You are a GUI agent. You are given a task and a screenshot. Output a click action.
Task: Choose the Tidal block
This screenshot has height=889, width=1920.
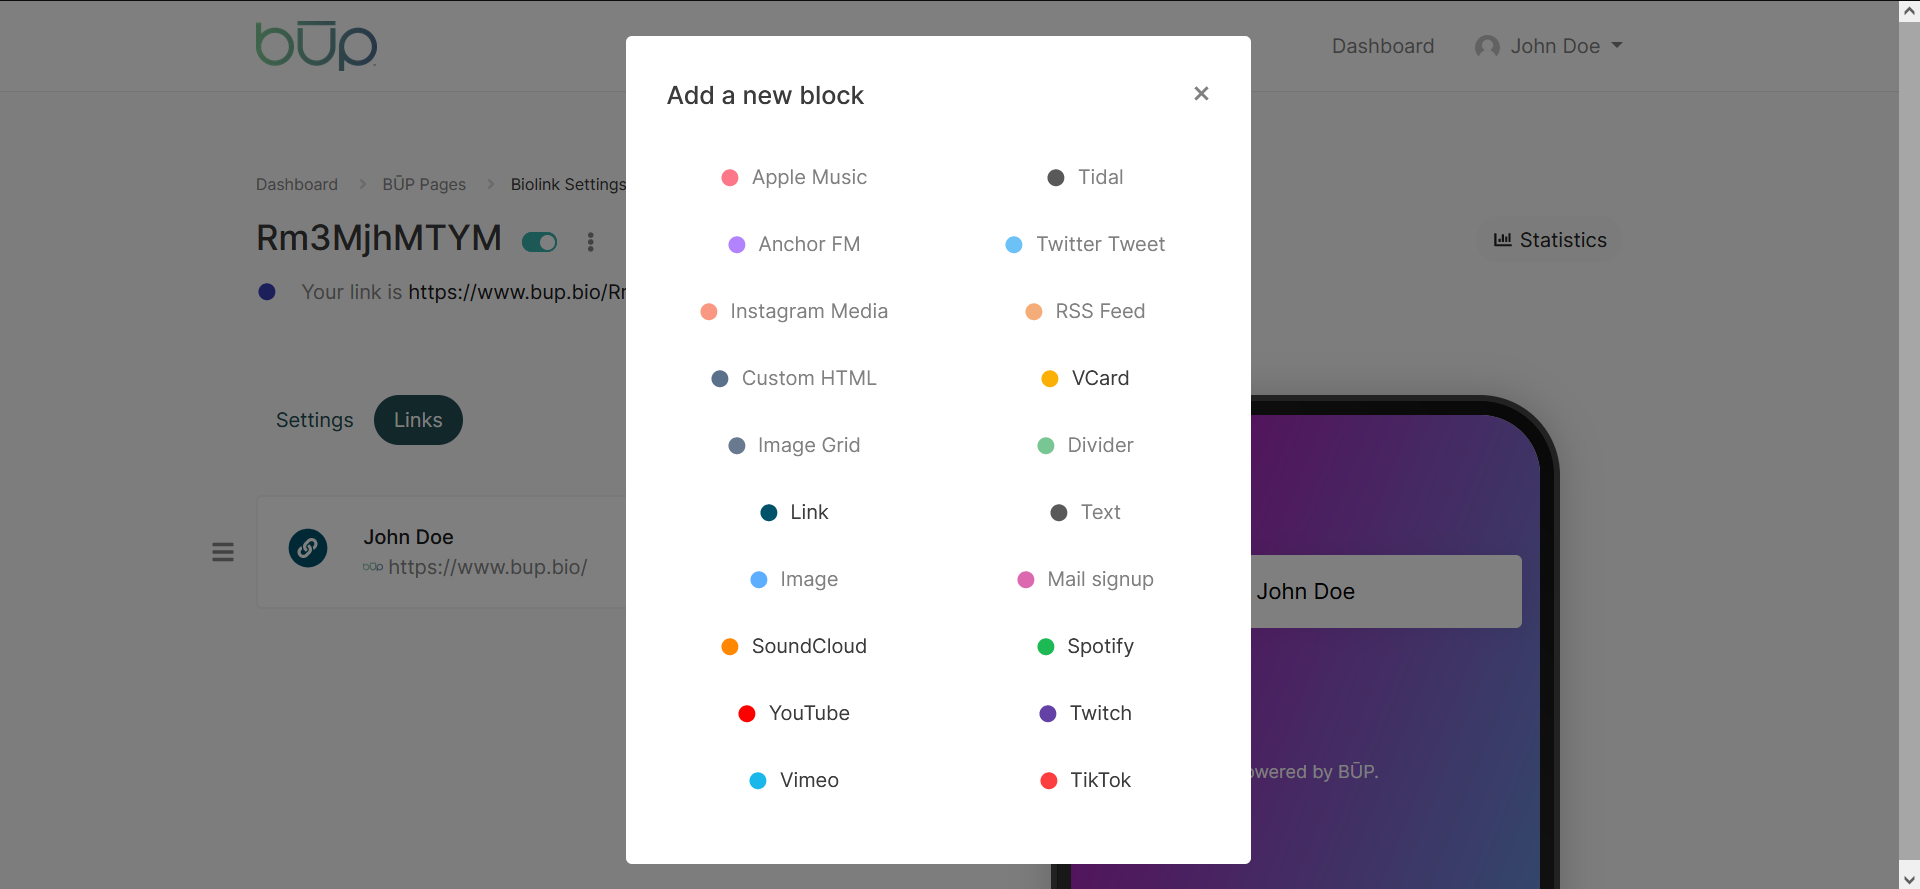[x=1085, y=177]
